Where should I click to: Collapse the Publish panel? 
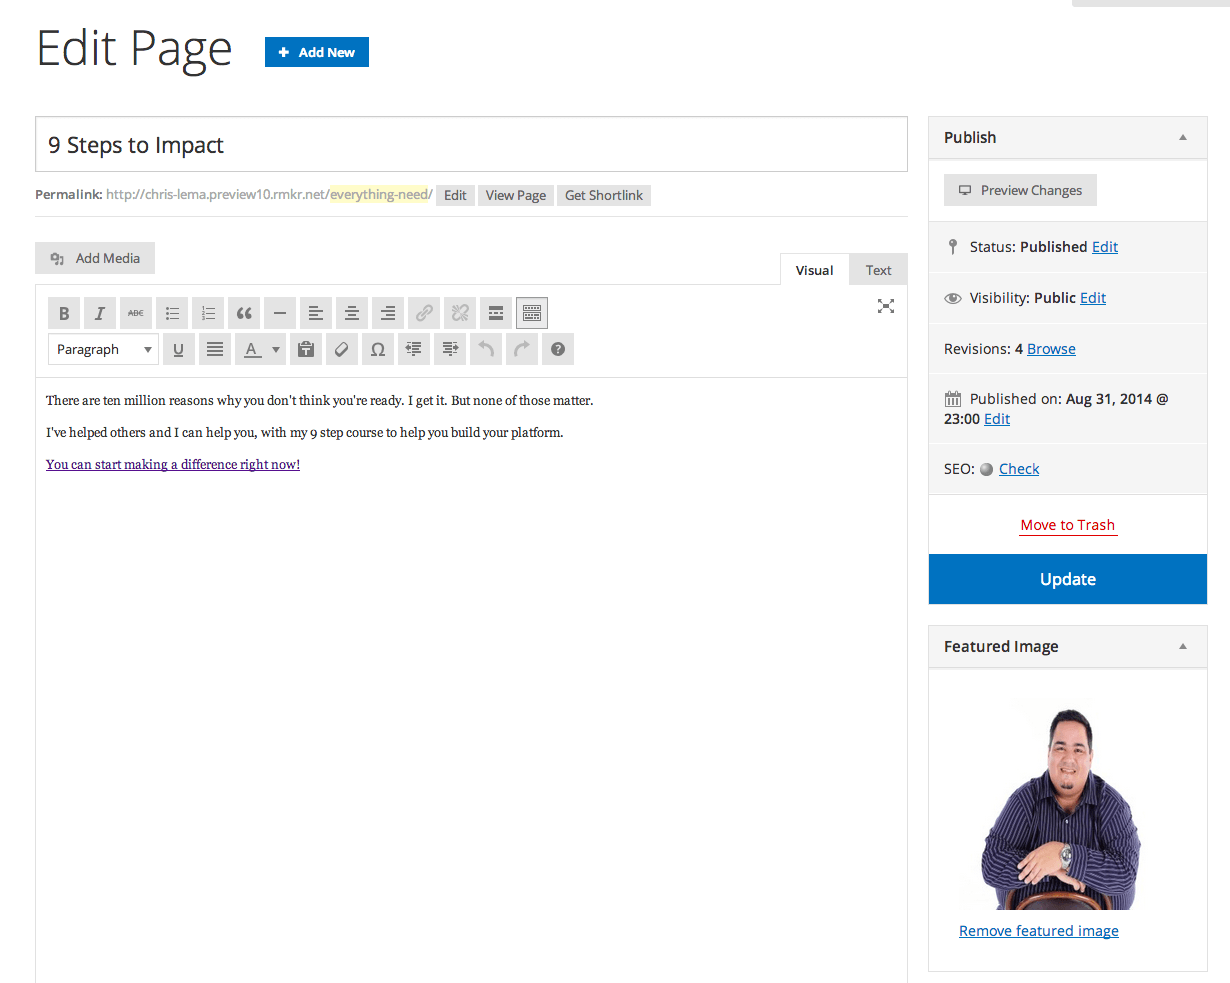1183,137
